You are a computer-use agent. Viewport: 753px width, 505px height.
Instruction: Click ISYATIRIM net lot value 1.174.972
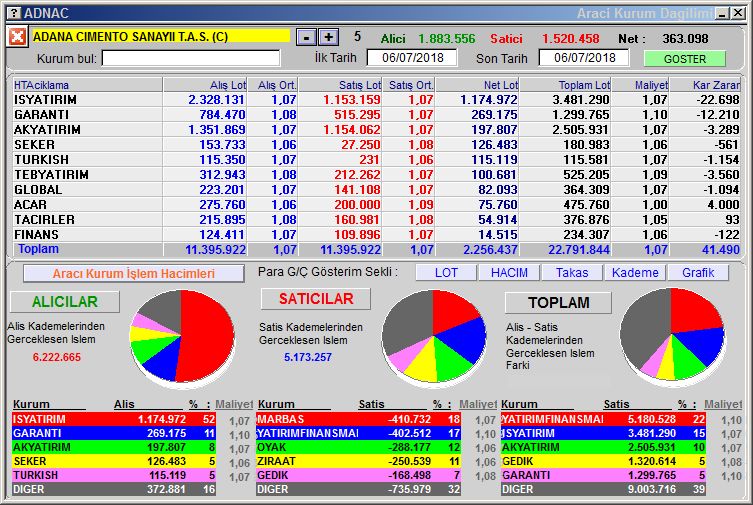488,100
